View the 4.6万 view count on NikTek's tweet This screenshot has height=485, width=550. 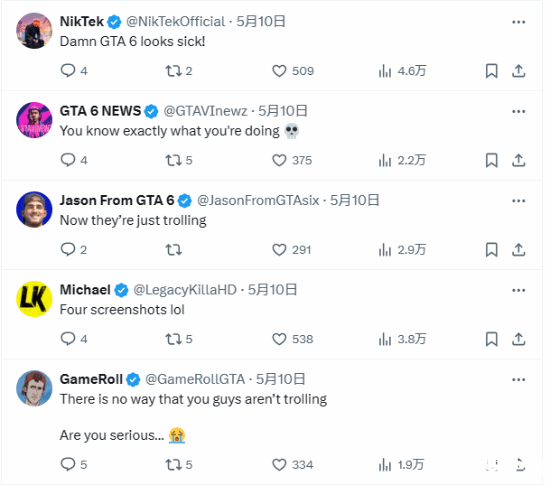tap(402, 71)
